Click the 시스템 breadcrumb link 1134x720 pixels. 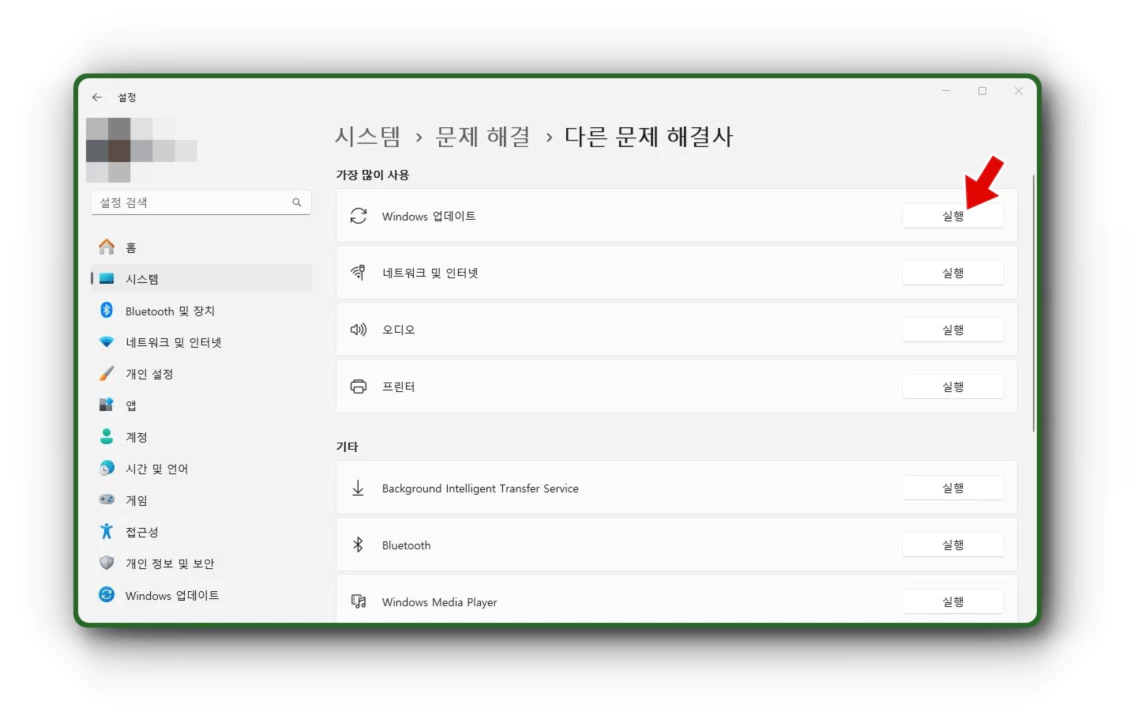[367, 137]
